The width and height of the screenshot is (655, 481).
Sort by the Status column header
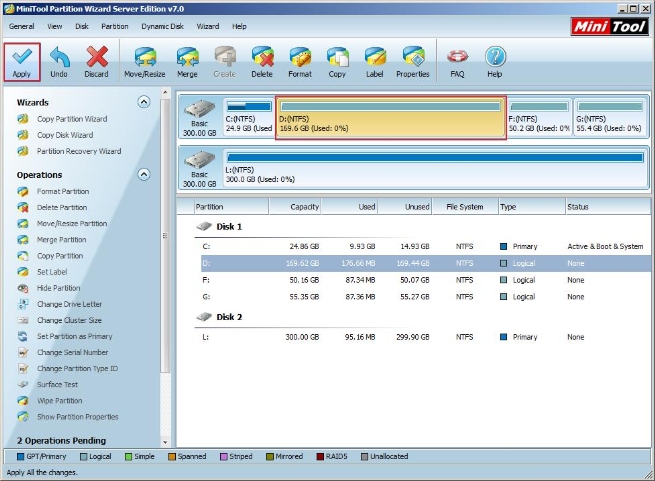pos(609,207)
